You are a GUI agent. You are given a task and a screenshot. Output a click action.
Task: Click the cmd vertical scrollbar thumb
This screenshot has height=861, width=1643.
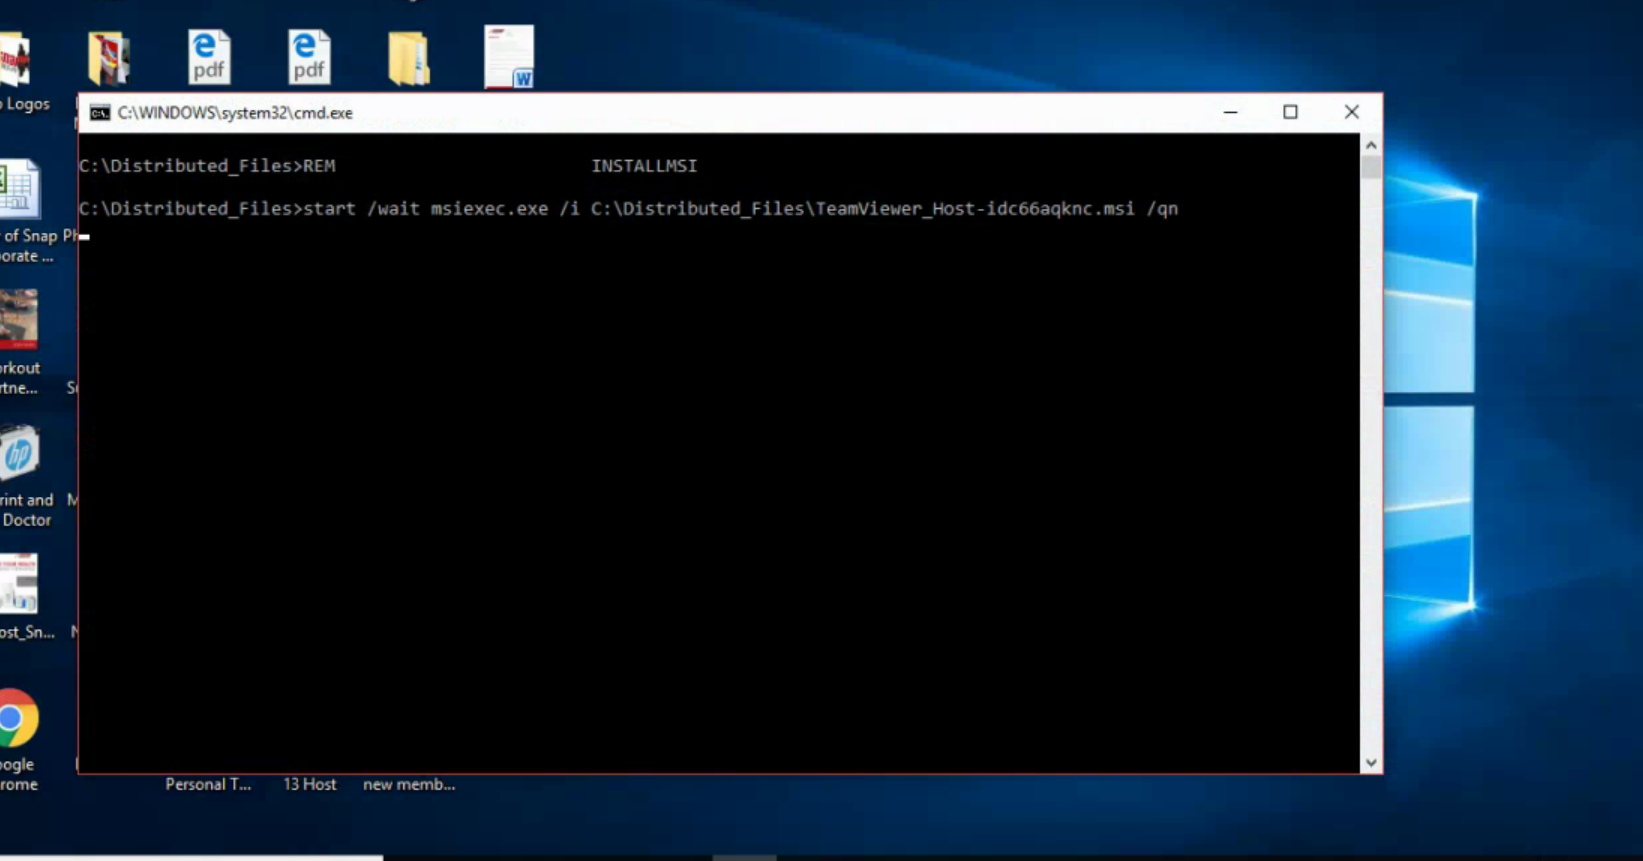1371,167
